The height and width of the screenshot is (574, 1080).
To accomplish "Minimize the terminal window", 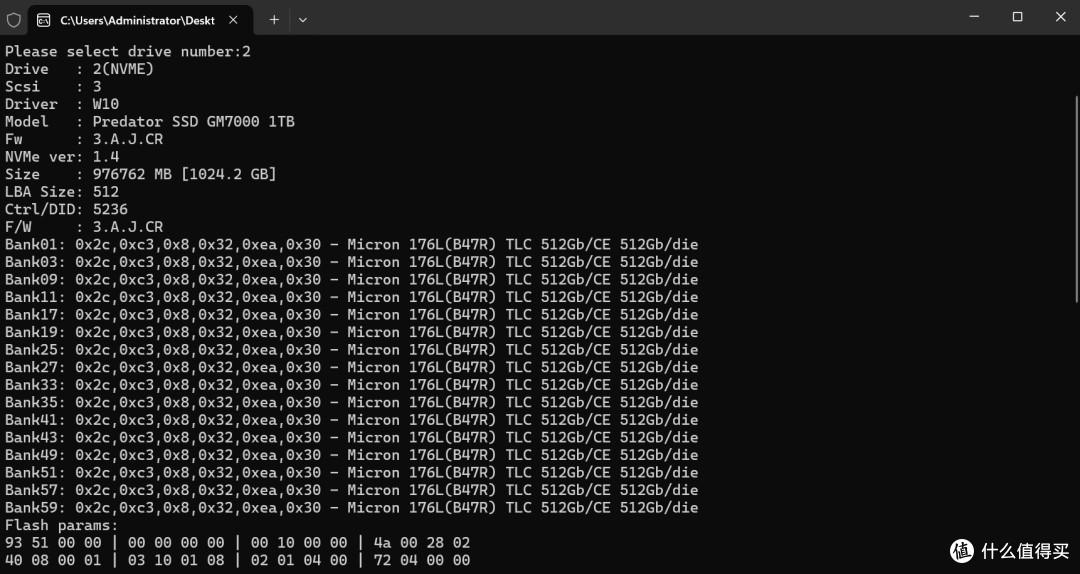I will (974, 17).
